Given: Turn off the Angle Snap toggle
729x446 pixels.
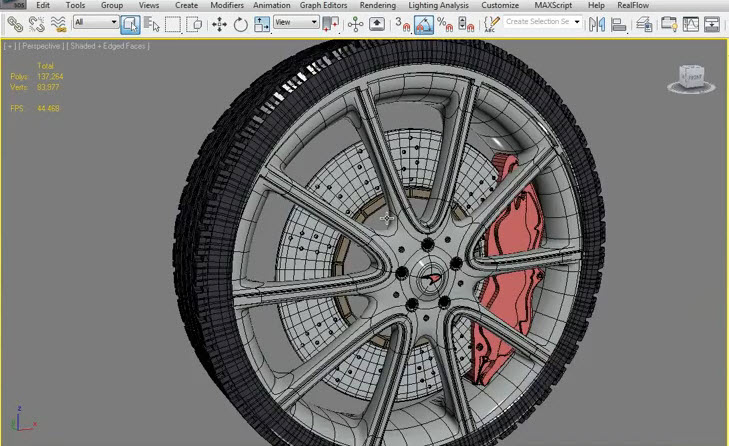Looking at the screenshot, I should tap(424, 24).
